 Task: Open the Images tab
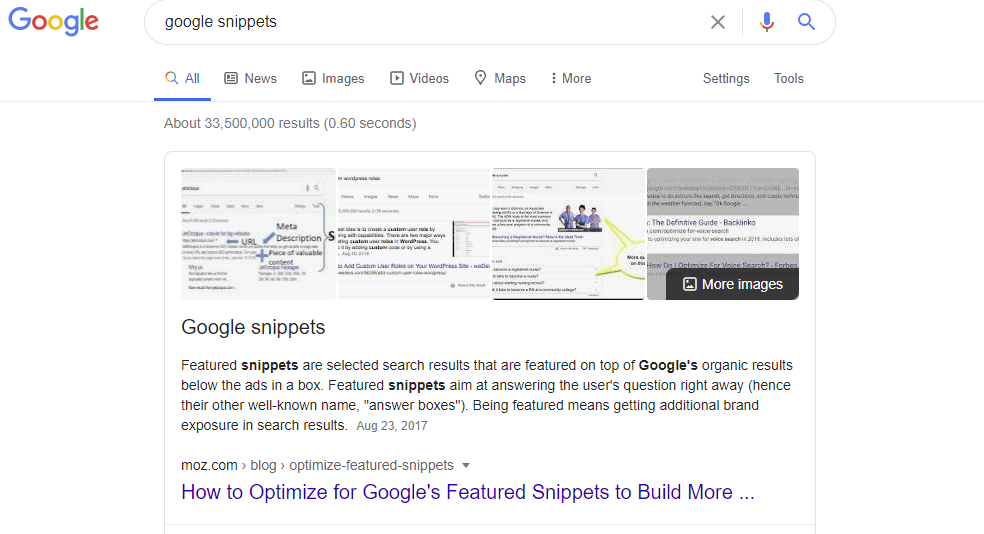(x=333, y=78)
